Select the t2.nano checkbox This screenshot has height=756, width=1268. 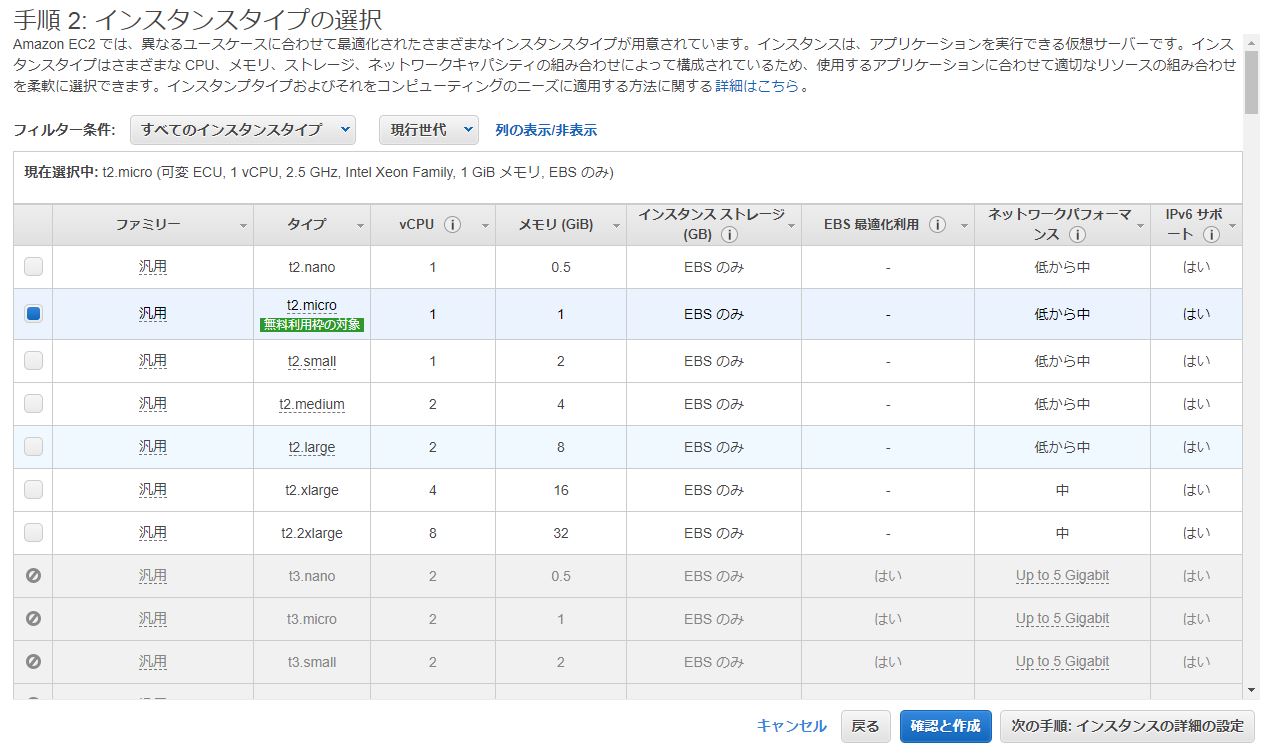[33, 267]
